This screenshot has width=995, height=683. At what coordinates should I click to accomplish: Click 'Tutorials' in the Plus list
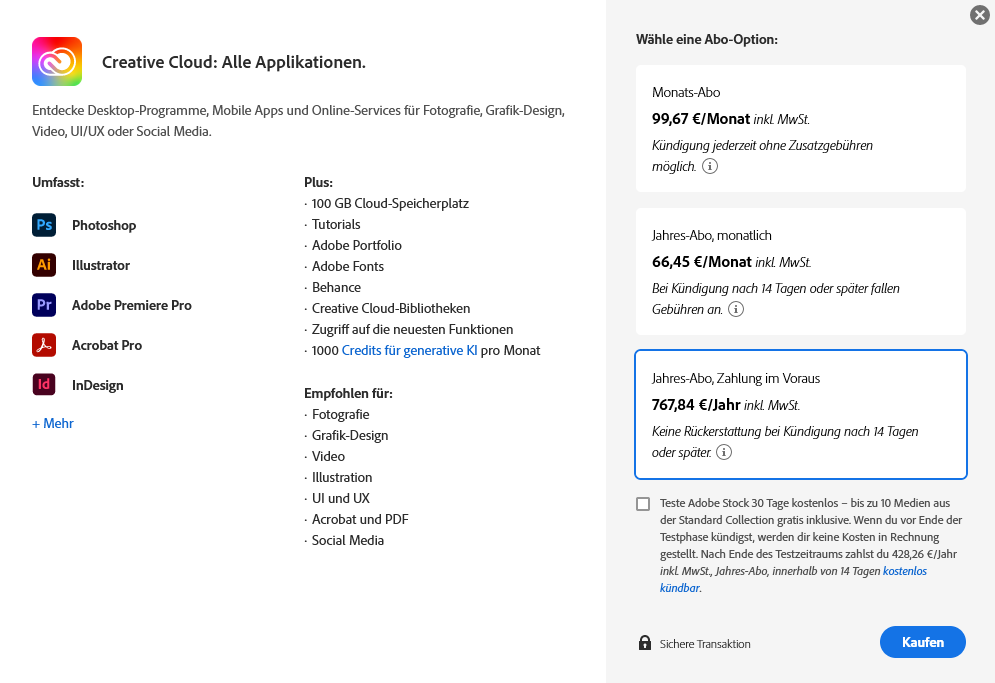[x=336, y=225]
